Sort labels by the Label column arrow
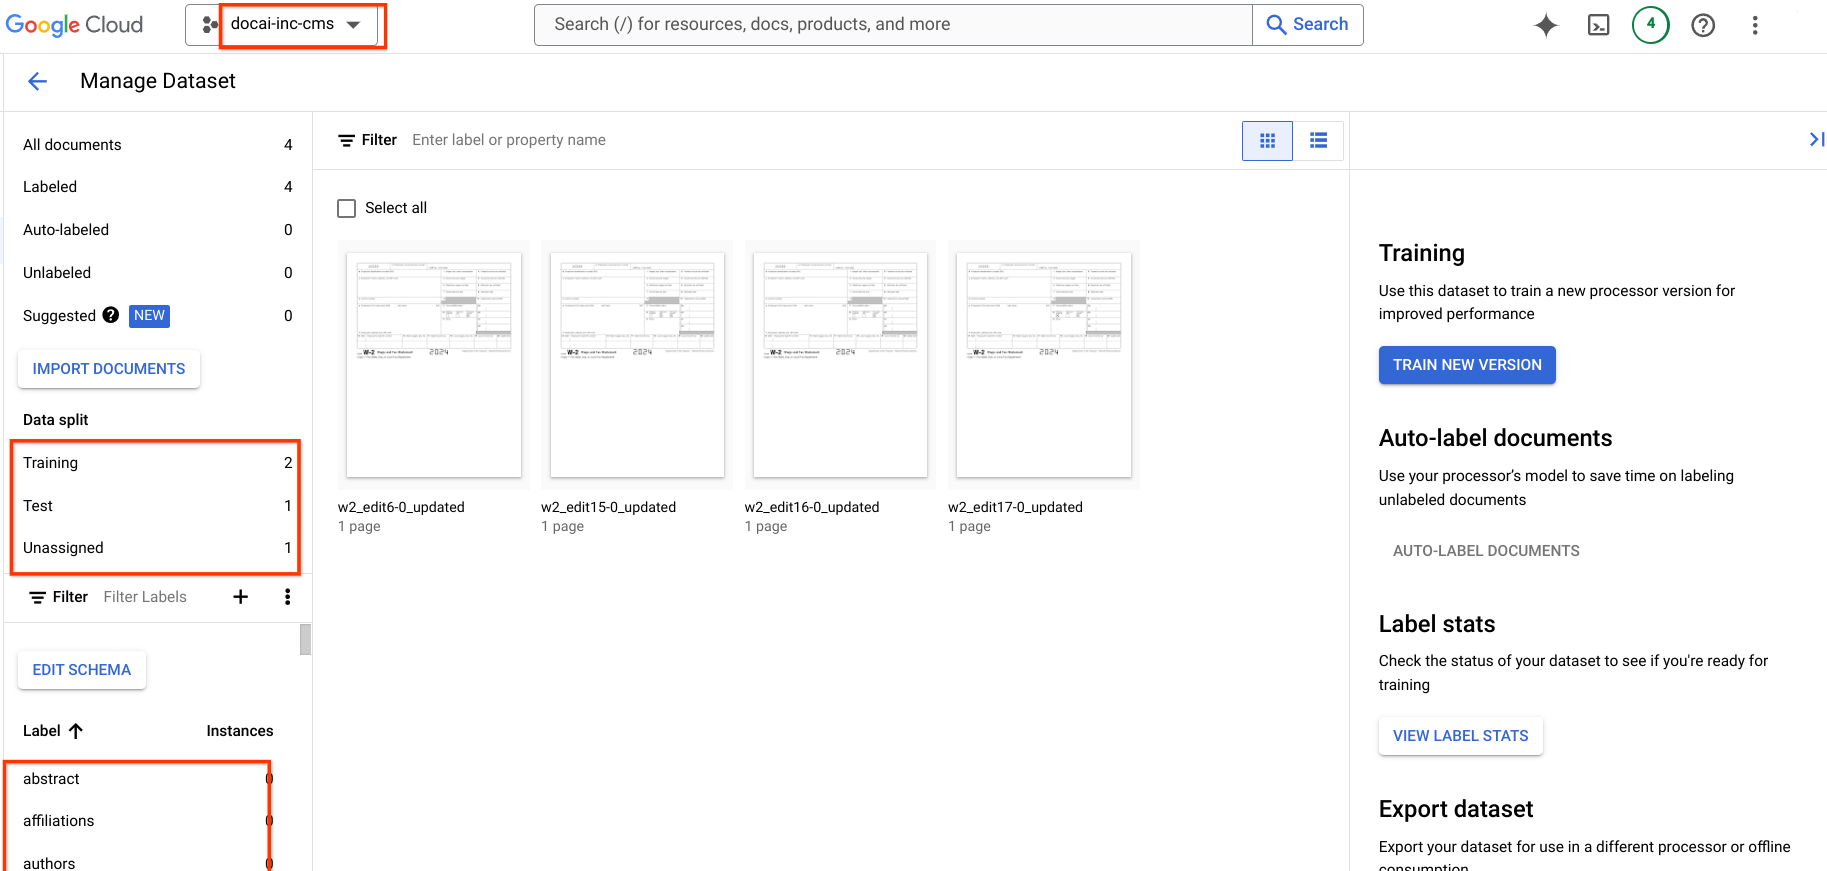The height and width of the screenshot is (871, 1827). coord(76,731)
